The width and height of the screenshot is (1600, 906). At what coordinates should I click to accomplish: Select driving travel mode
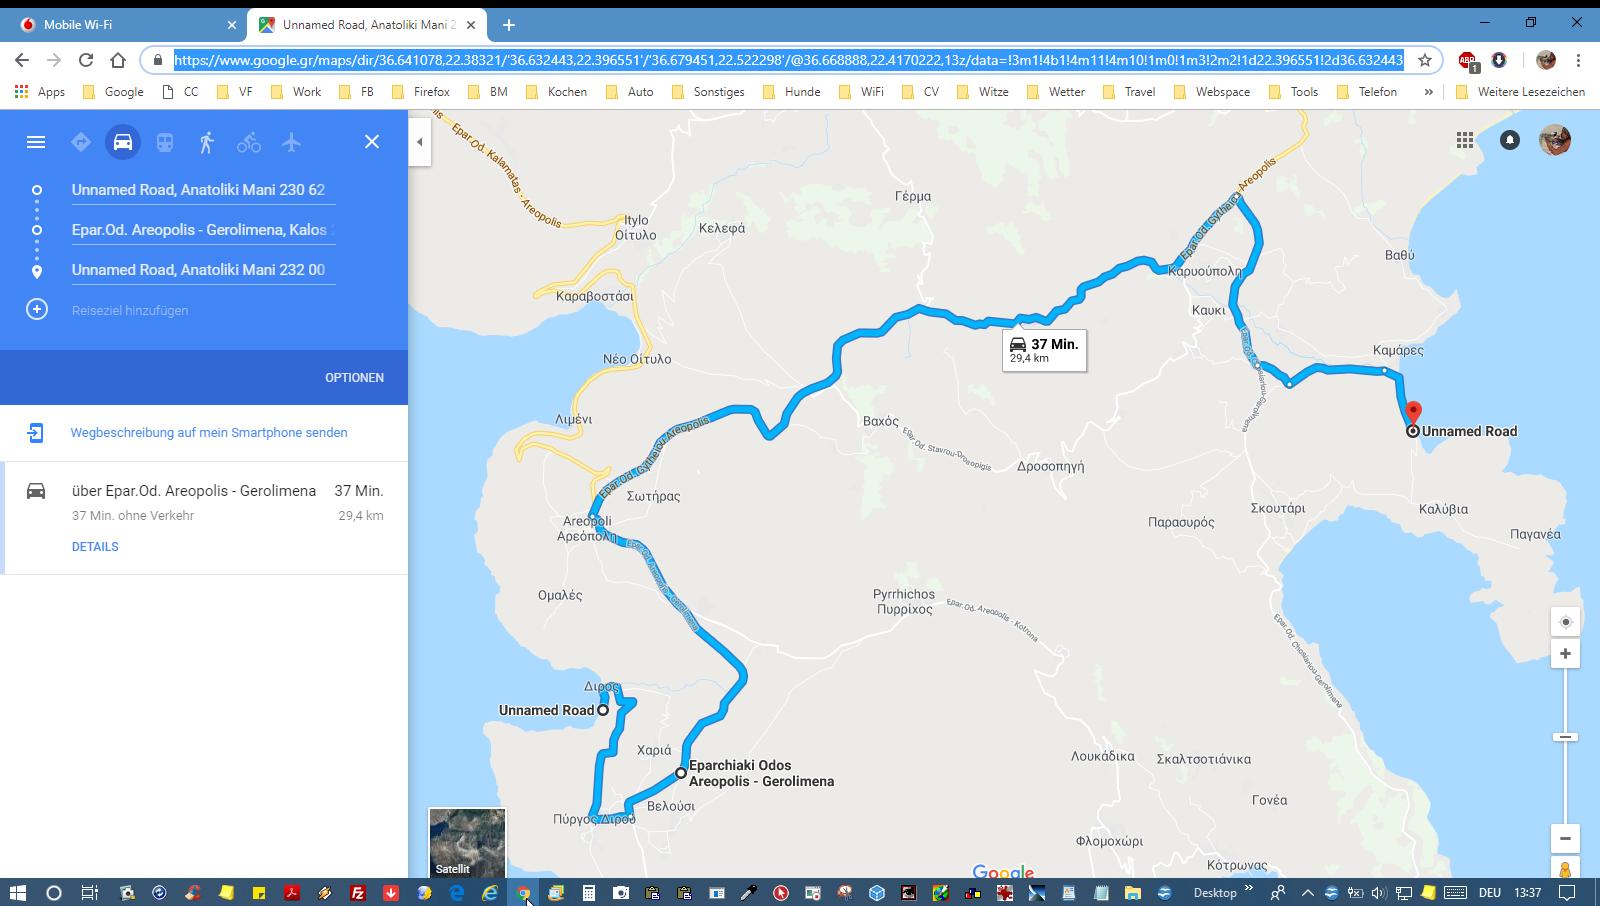(x=123, y=142)
